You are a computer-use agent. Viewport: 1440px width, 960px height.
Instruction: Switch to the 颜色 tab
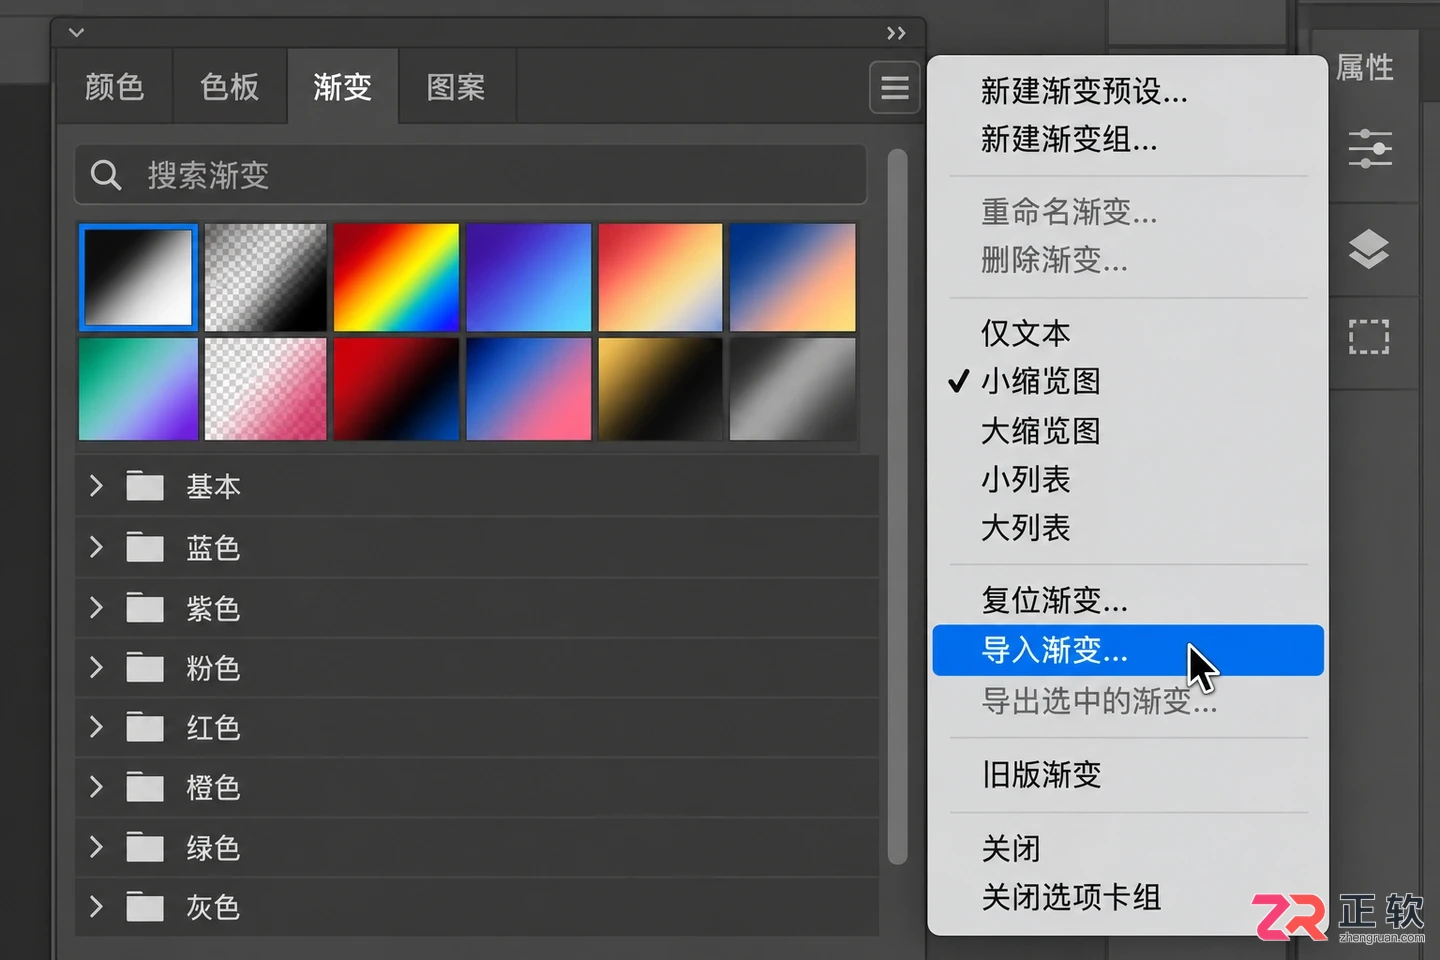115,87
